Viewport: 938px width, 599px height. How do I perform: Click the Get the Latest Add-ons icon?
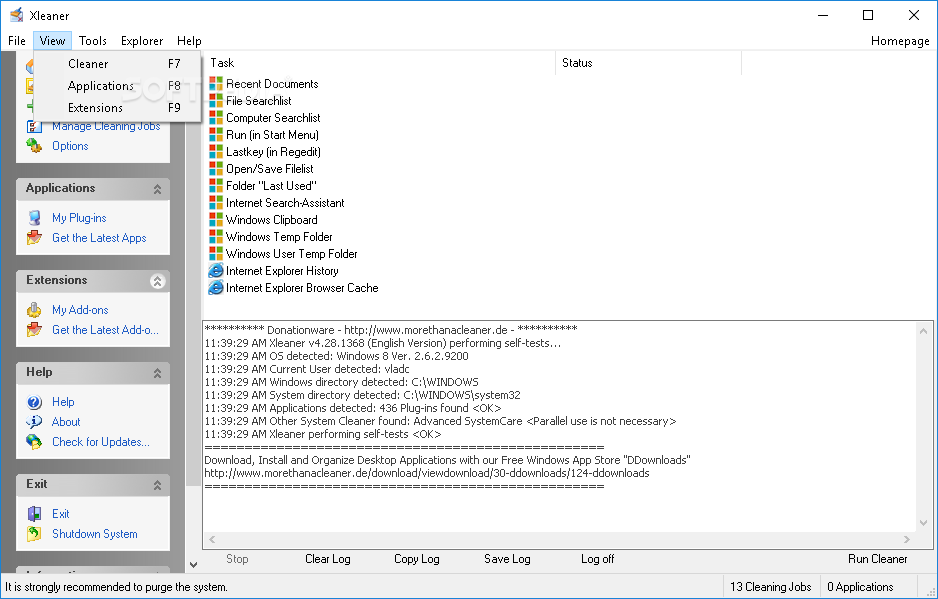[x=34, y=330]
